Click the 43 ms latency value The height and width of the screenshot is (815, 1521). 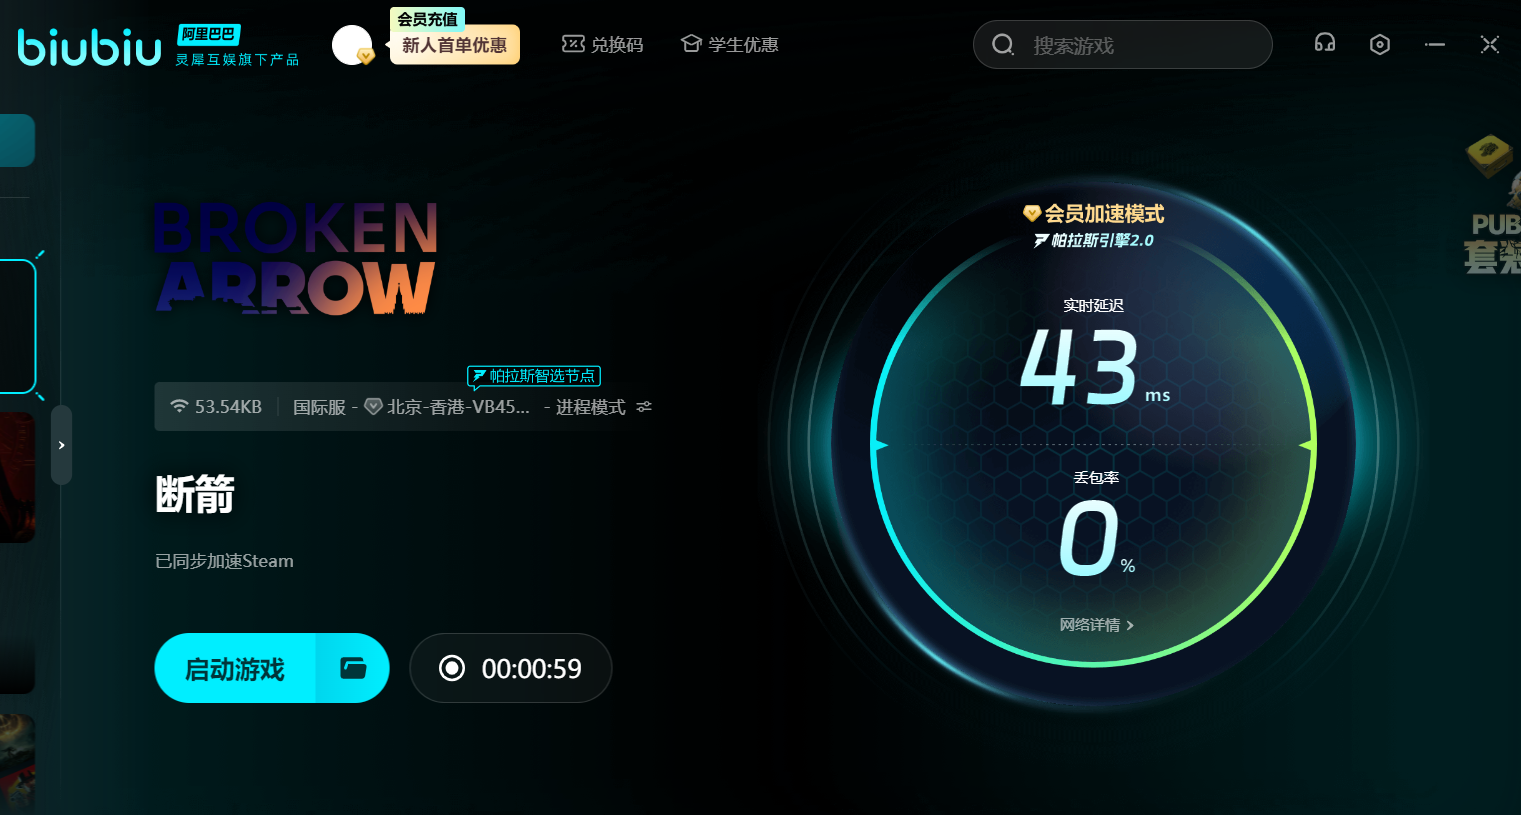1093,367
